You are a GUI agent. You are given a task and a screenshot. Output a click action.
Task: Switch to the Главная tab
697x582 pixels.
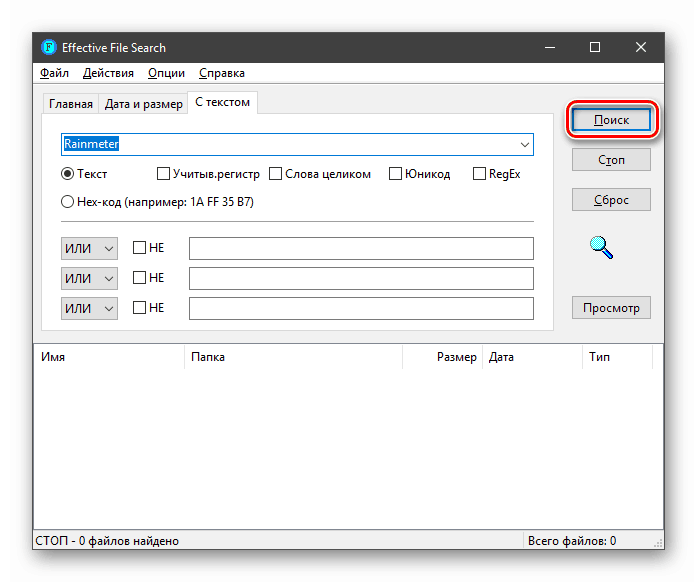(x=71, y=104)
